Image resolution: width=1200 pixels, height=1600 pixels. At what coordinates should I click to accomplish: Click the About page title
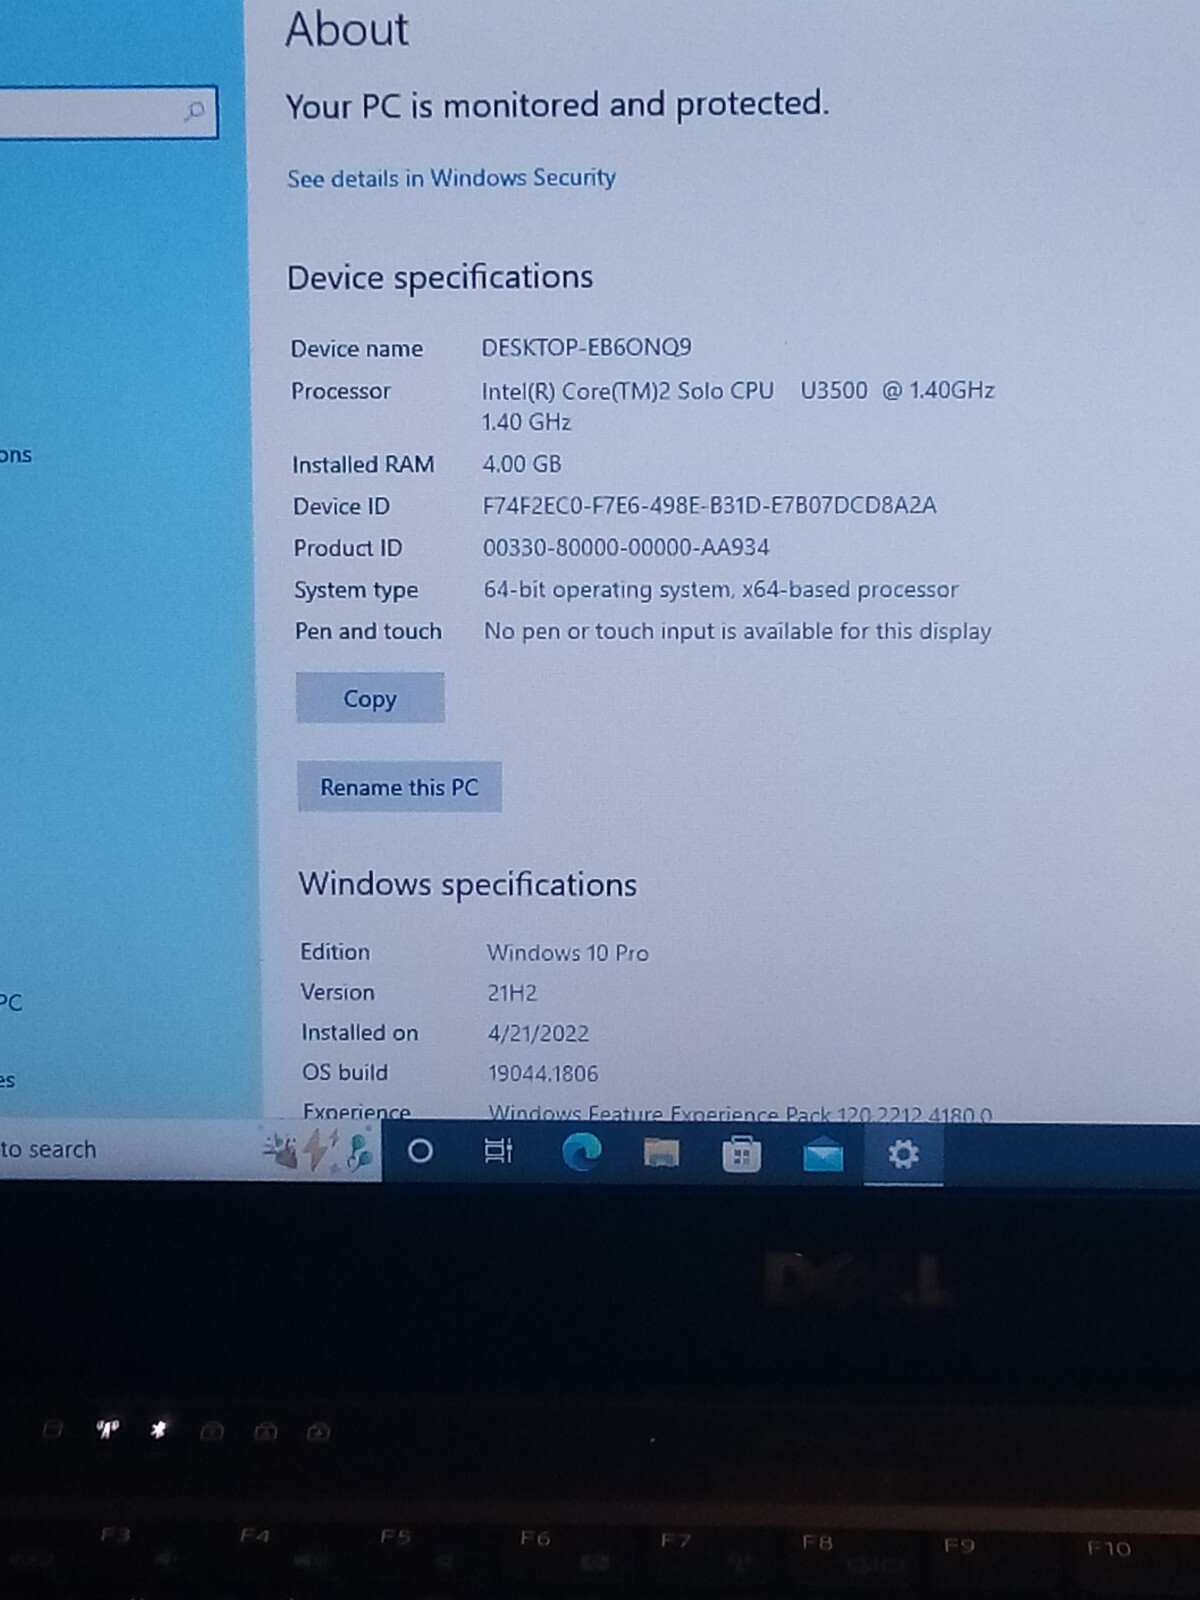pos(347,28)
